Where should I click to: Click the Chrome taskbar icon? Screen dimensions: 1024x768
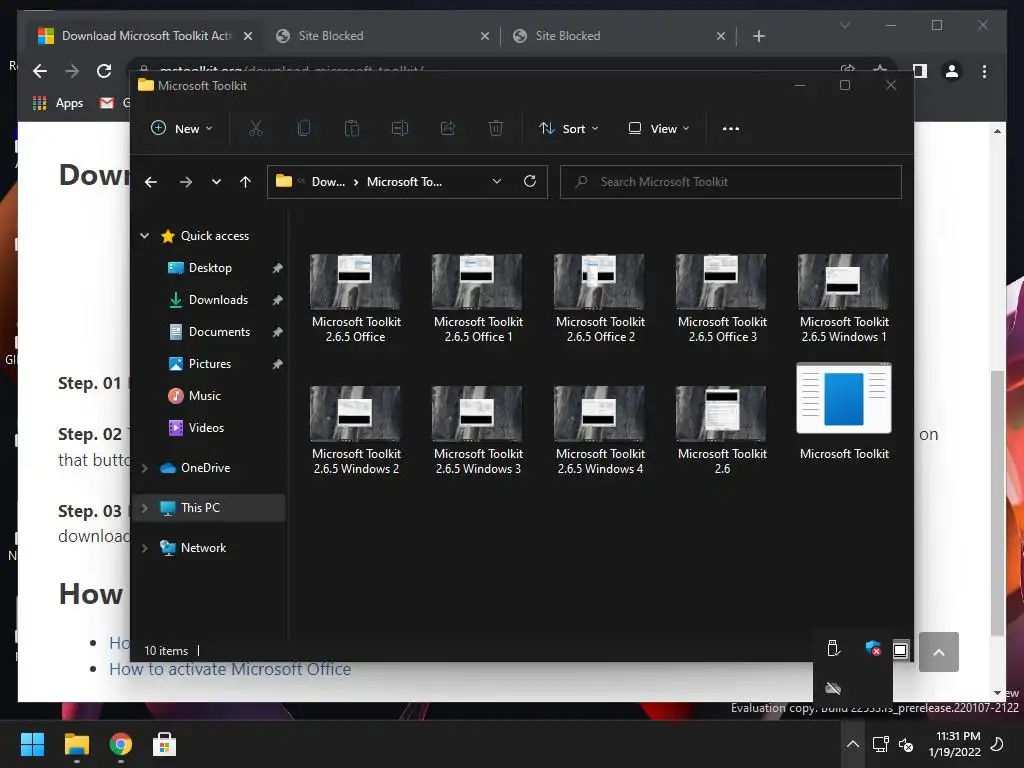coord(121,744)
